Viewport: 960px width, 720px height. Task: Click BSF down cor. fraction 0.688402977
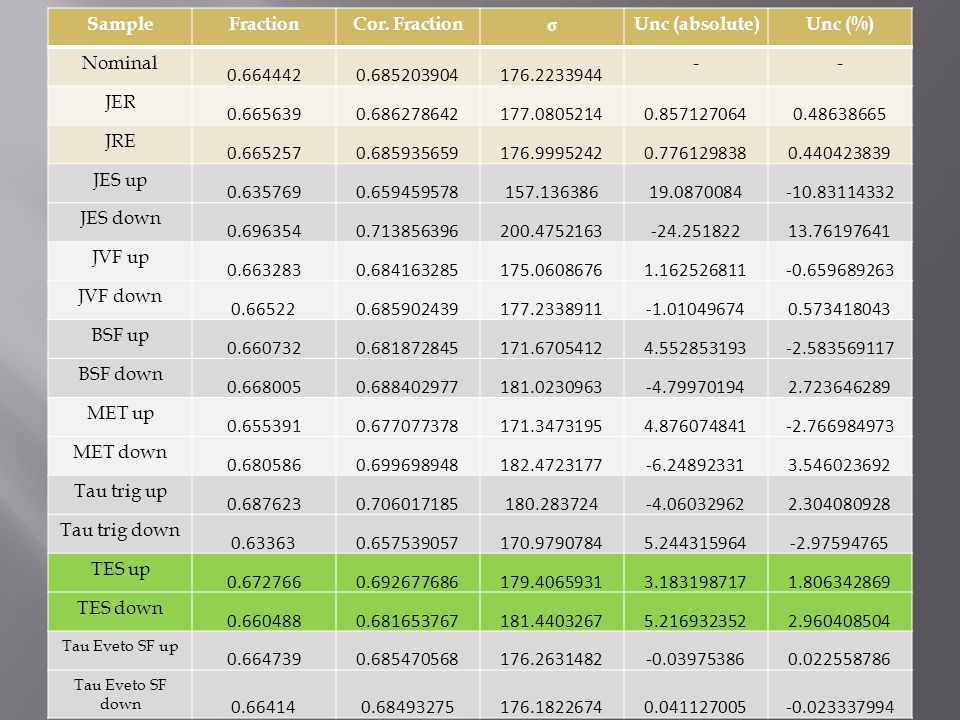tap(407, 387)
